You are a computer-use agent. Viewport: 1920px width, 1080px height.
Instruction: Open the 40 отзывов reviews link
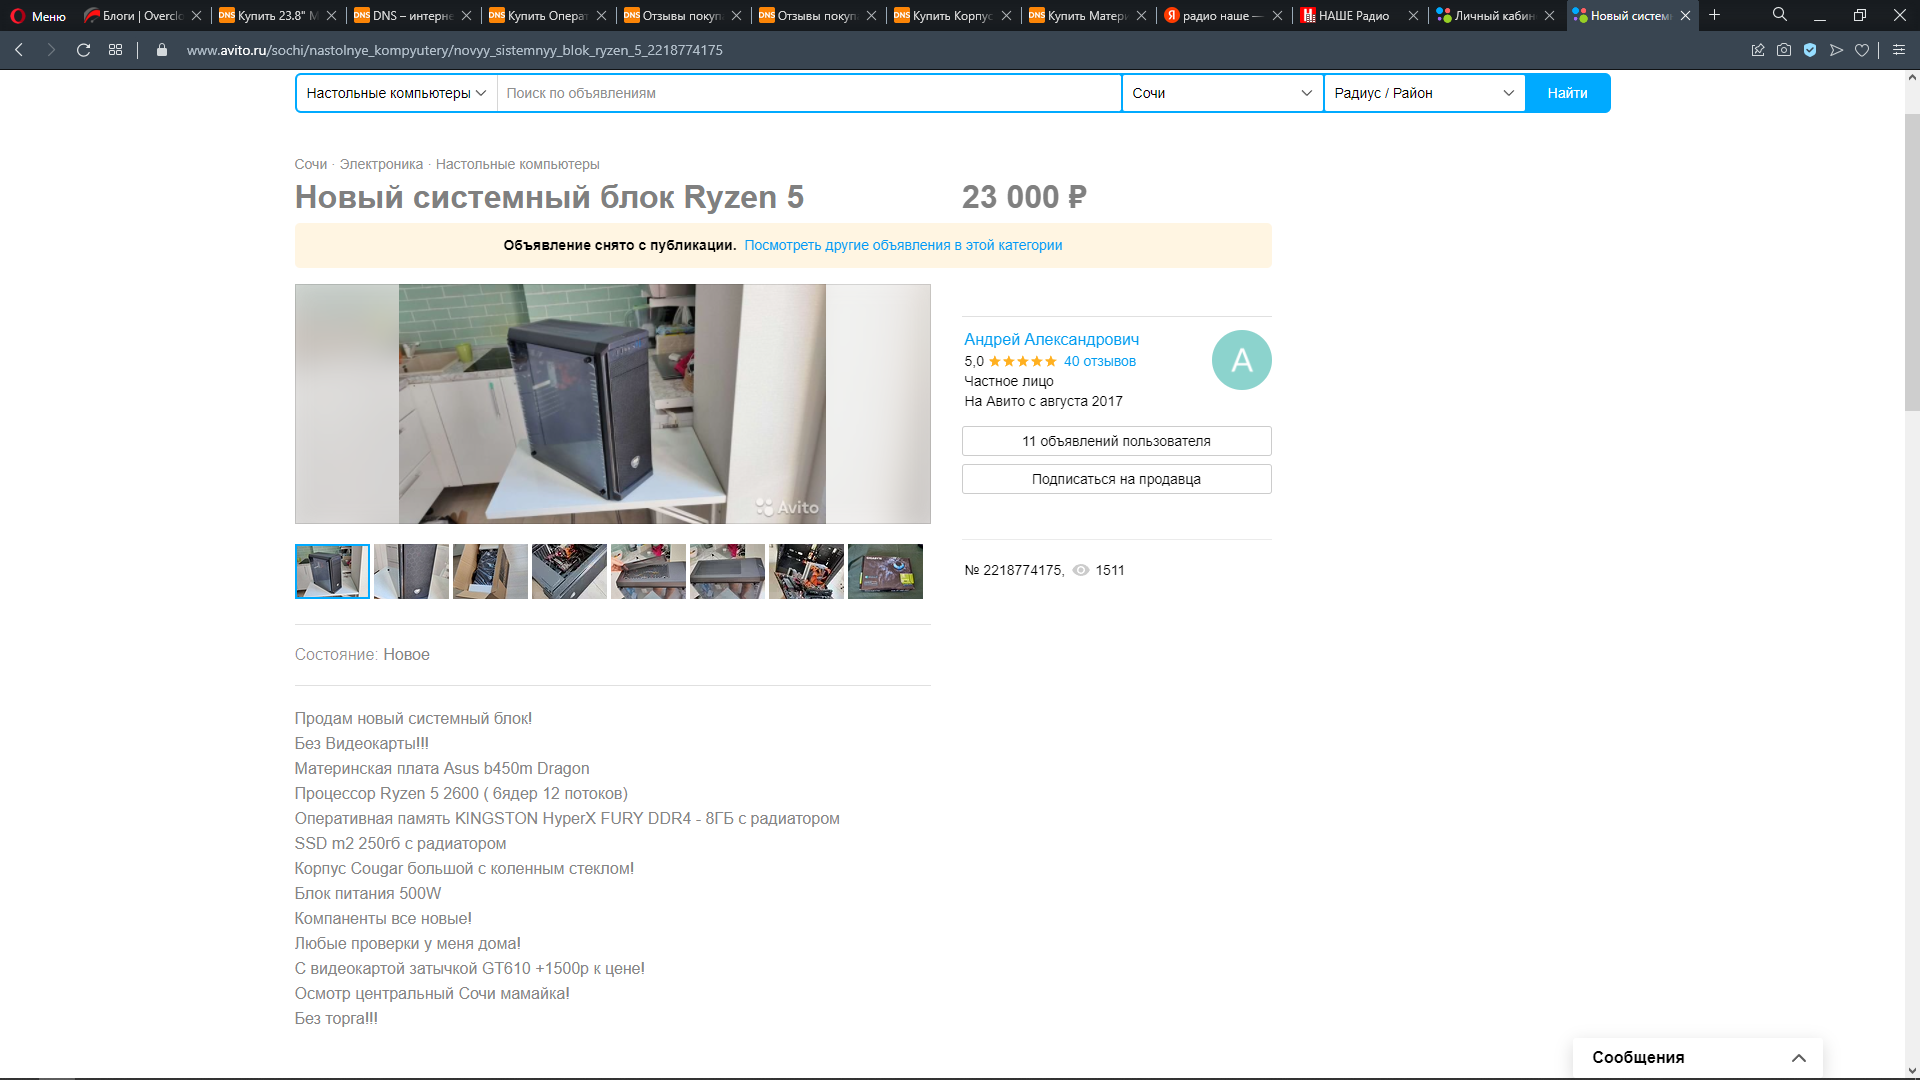tap(1099, 361)
